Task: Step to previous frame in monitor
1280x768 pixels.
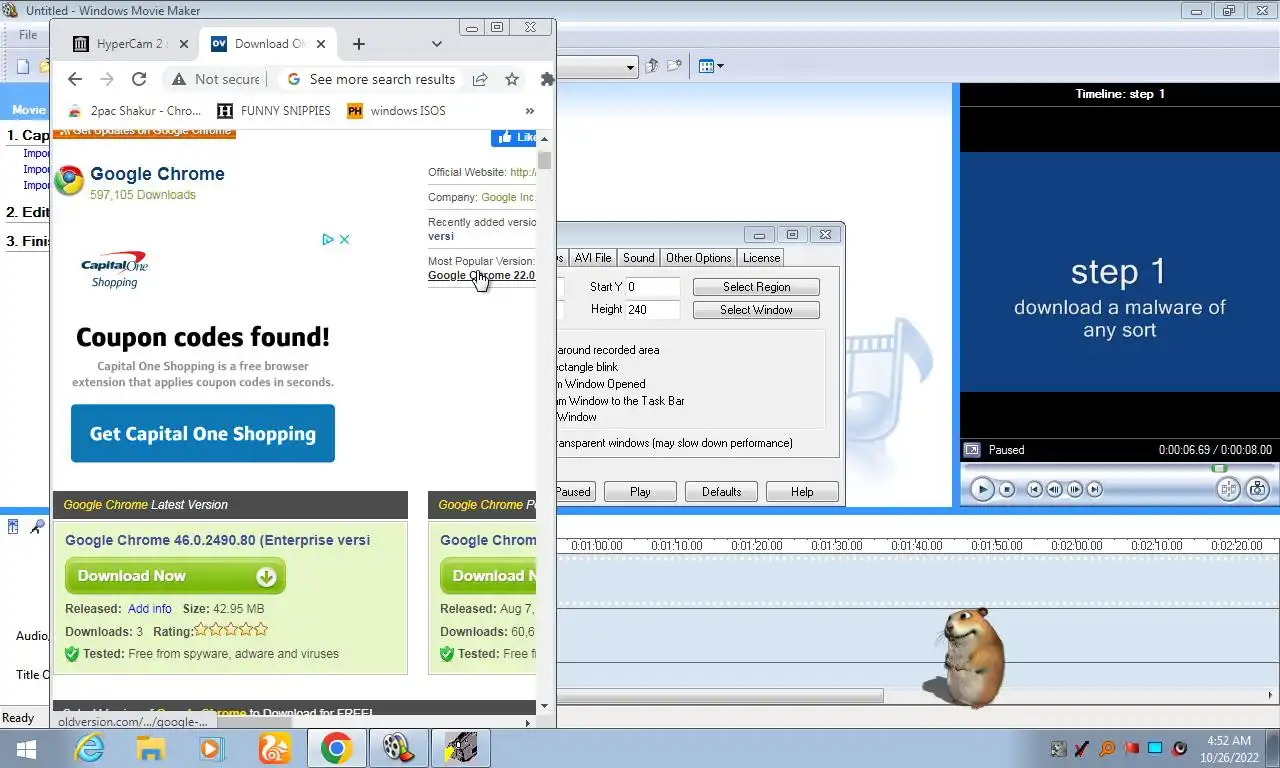Action: tap(1055, 489)
